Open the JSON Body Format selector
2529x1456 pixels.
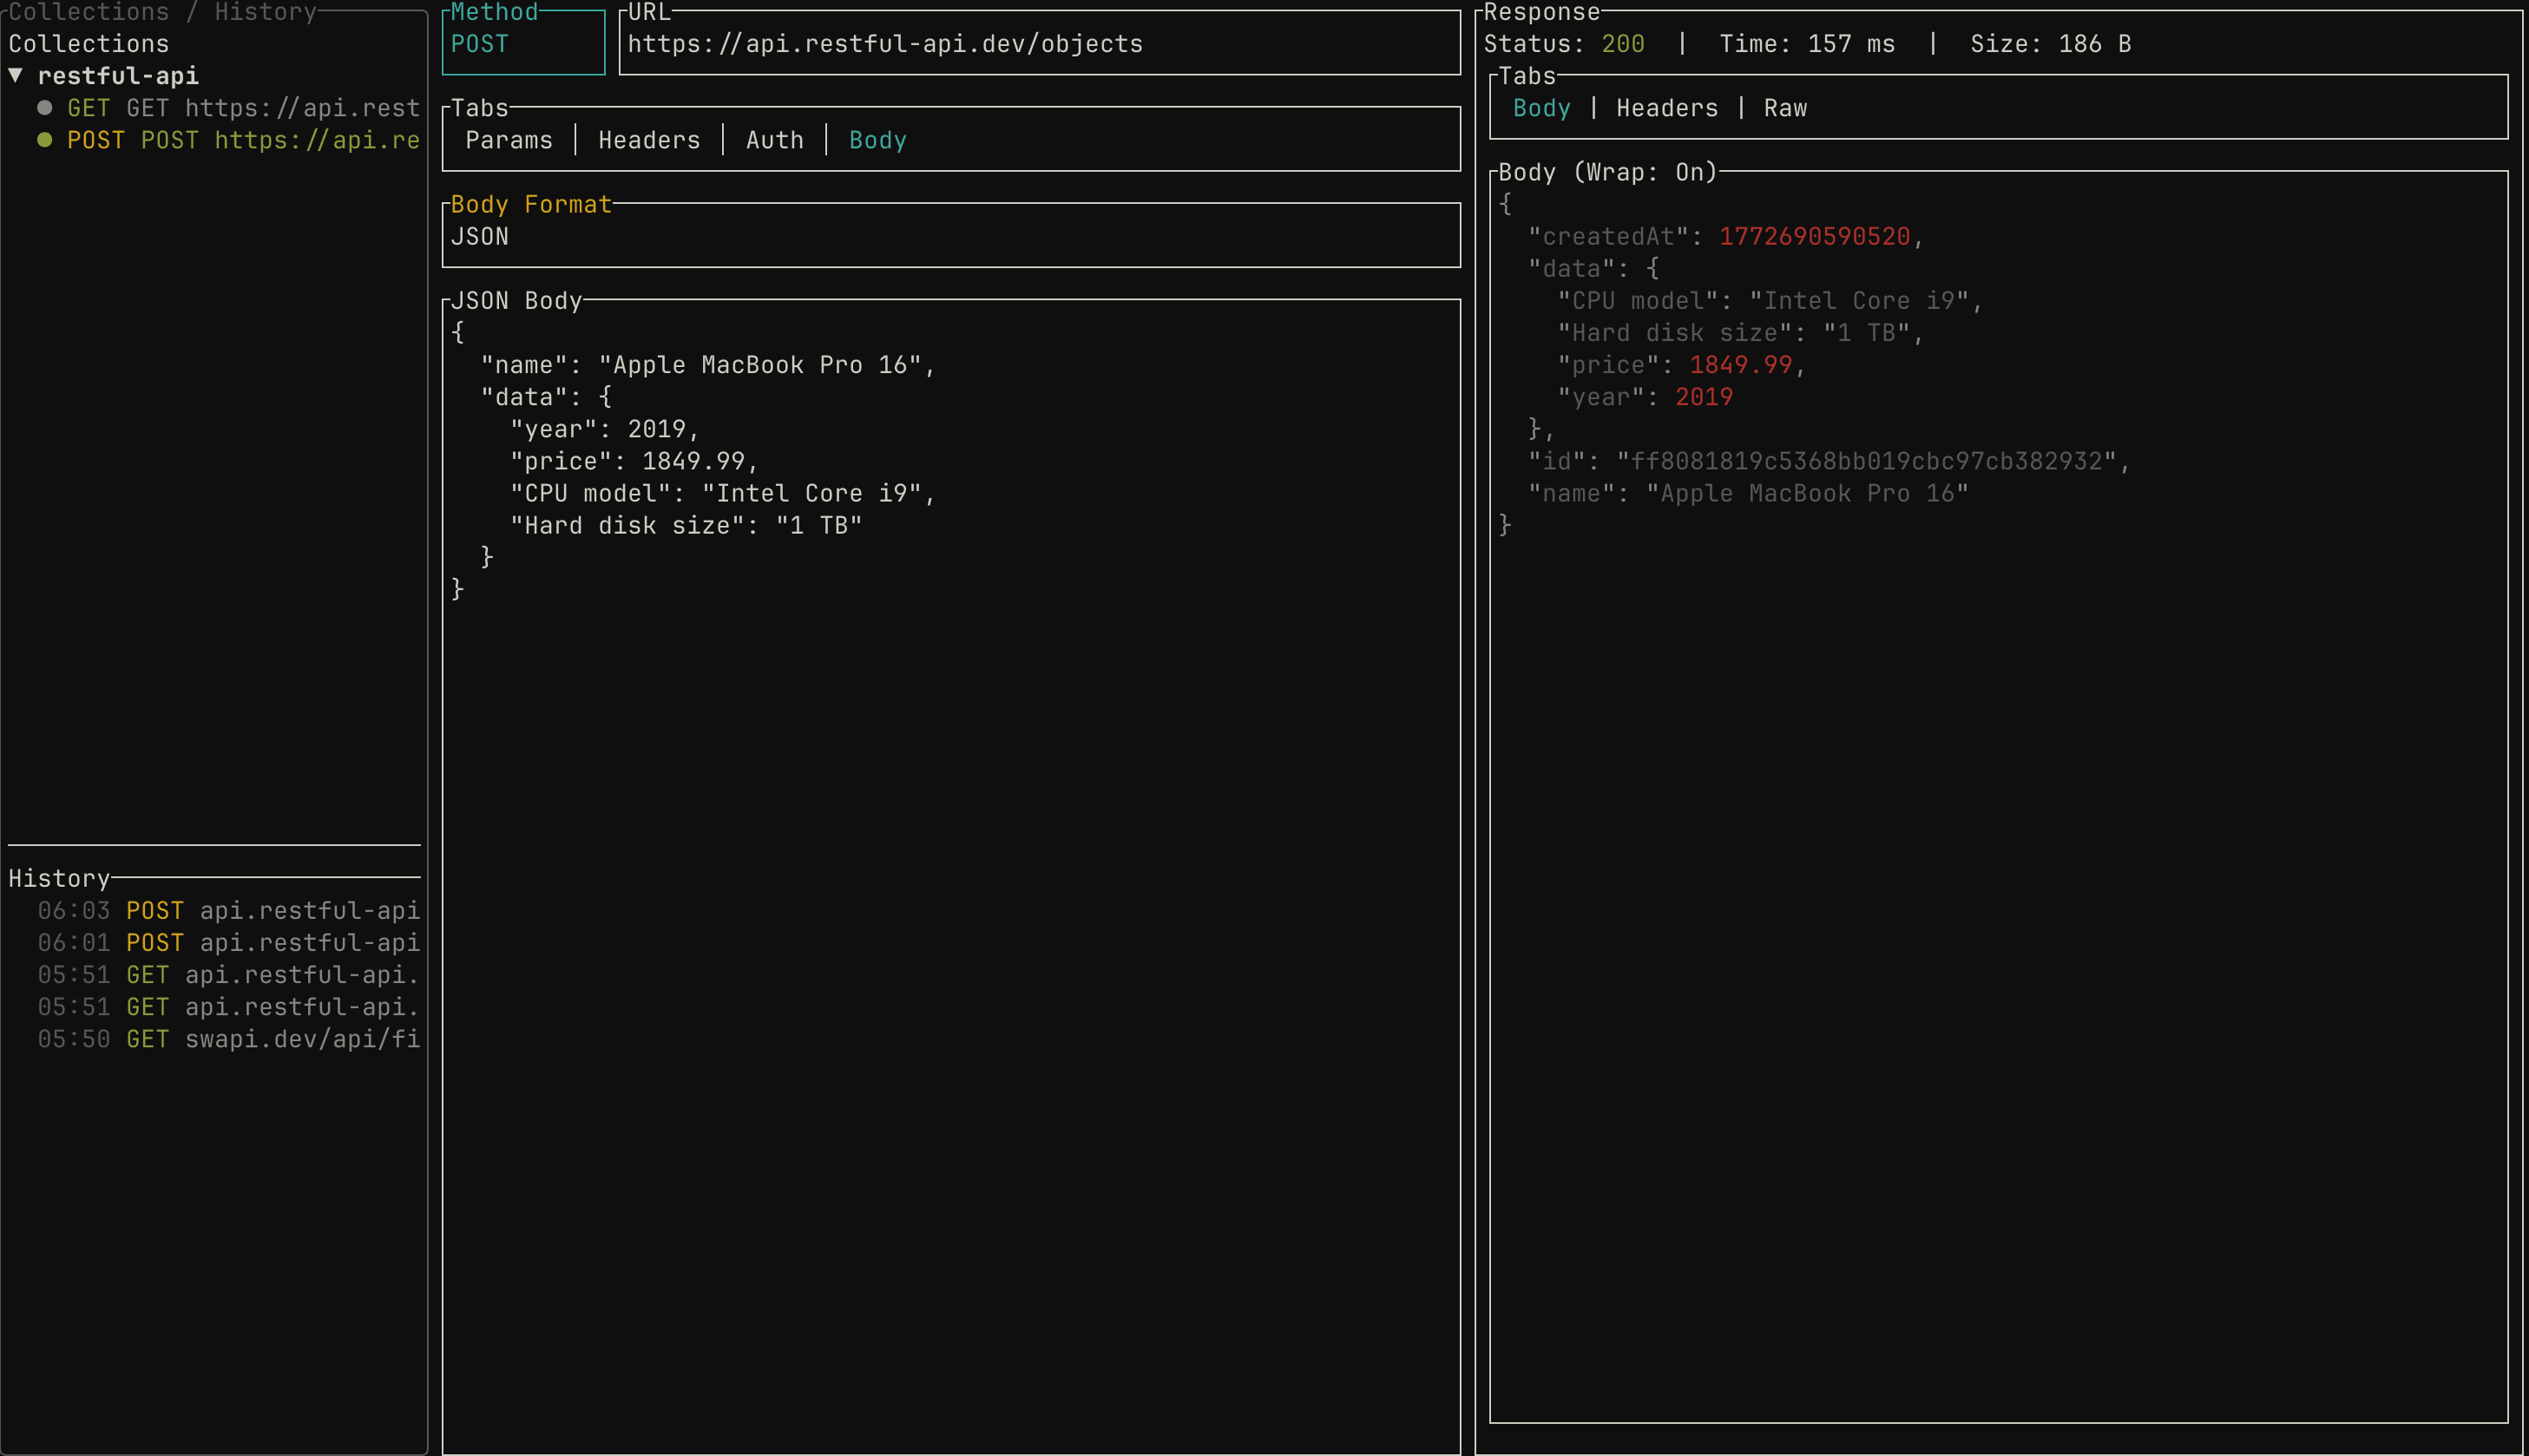(950, 237)
